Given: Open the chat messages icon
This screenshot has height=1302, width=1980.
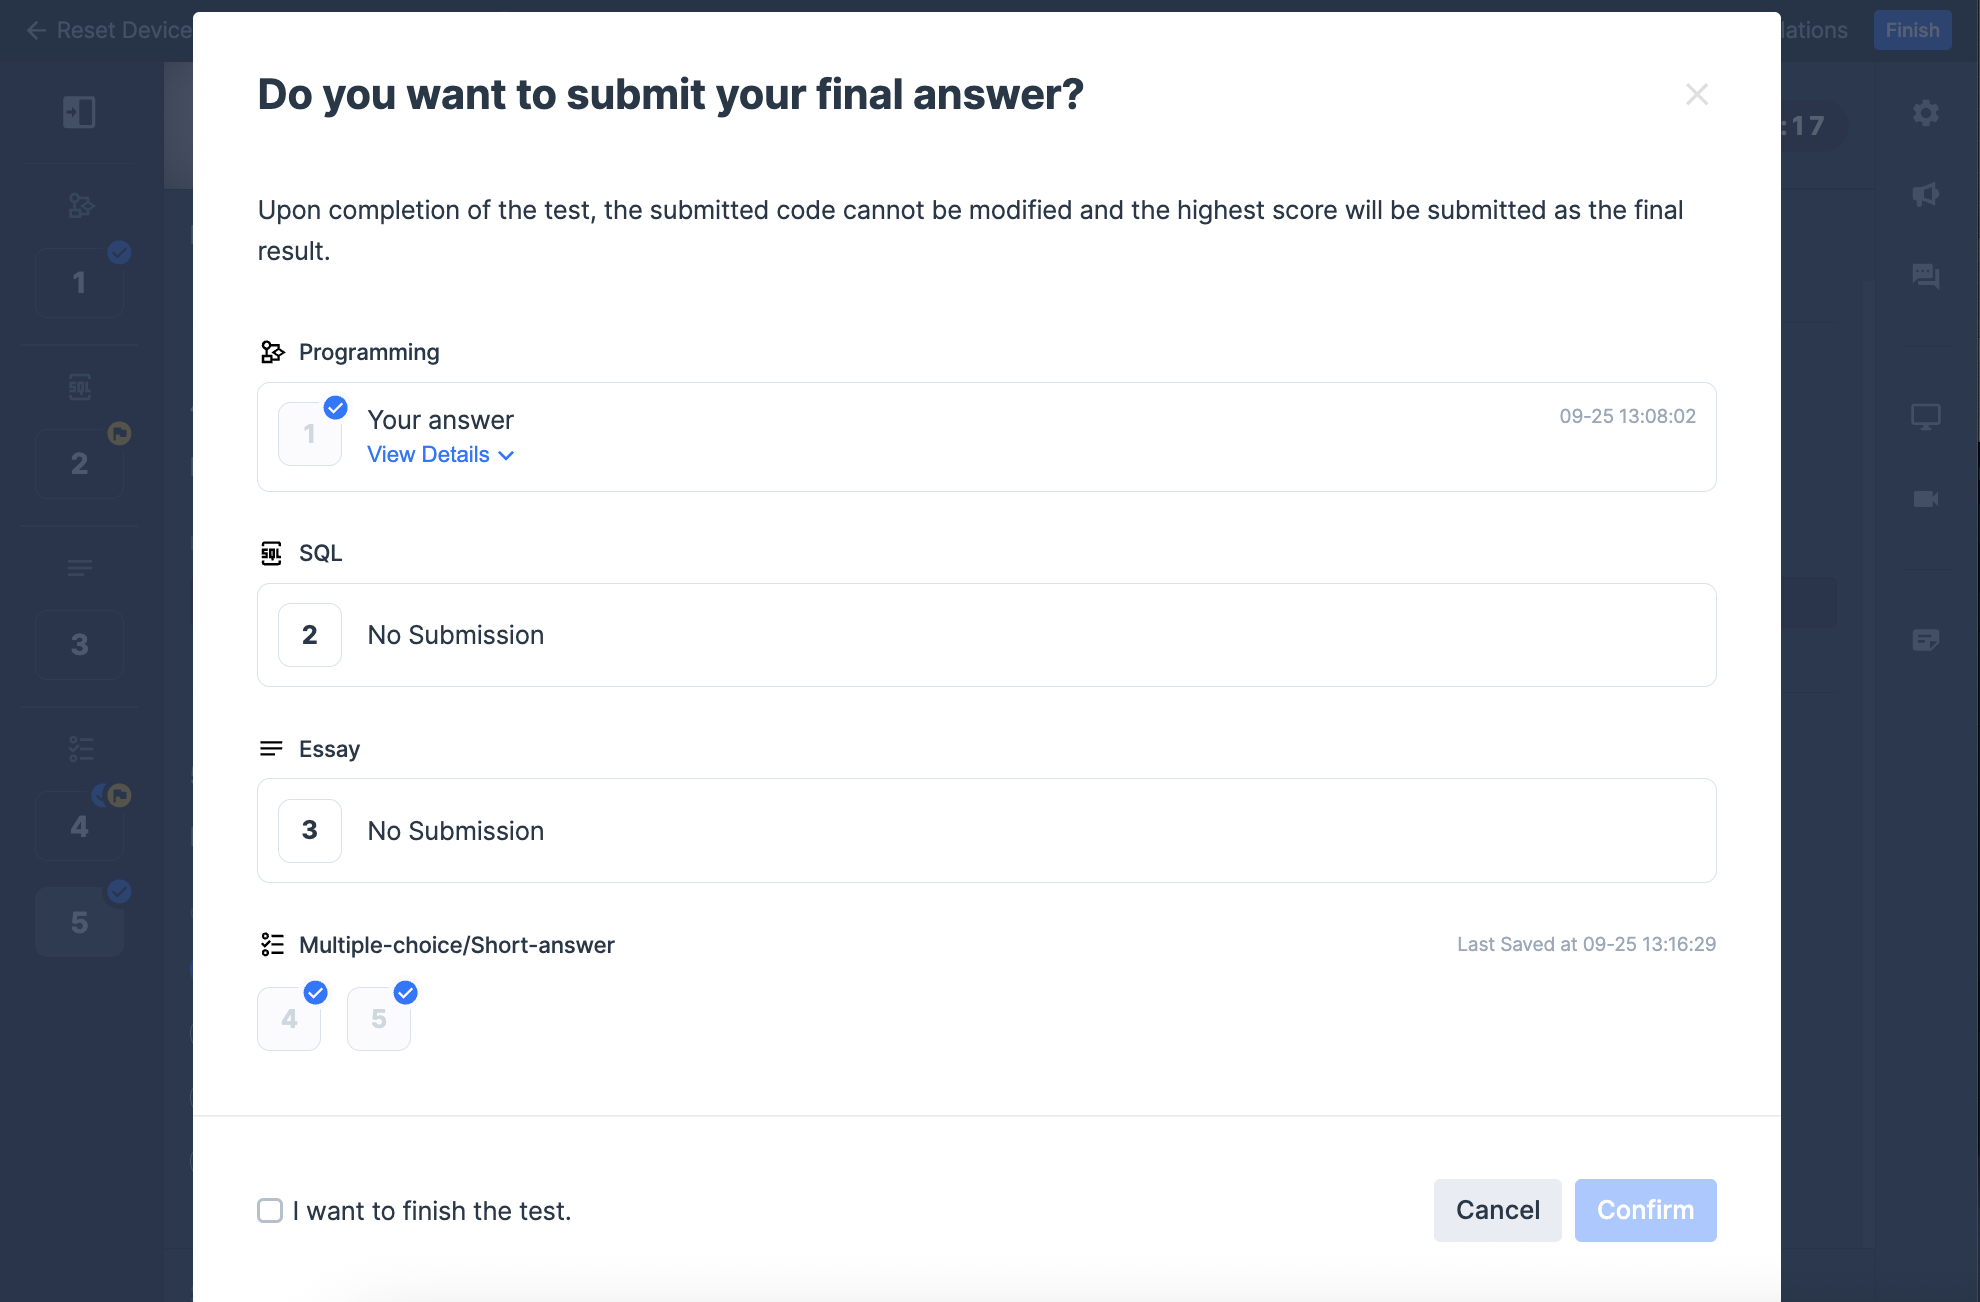Looking at the screenshot, I should tap(1926, 275).
